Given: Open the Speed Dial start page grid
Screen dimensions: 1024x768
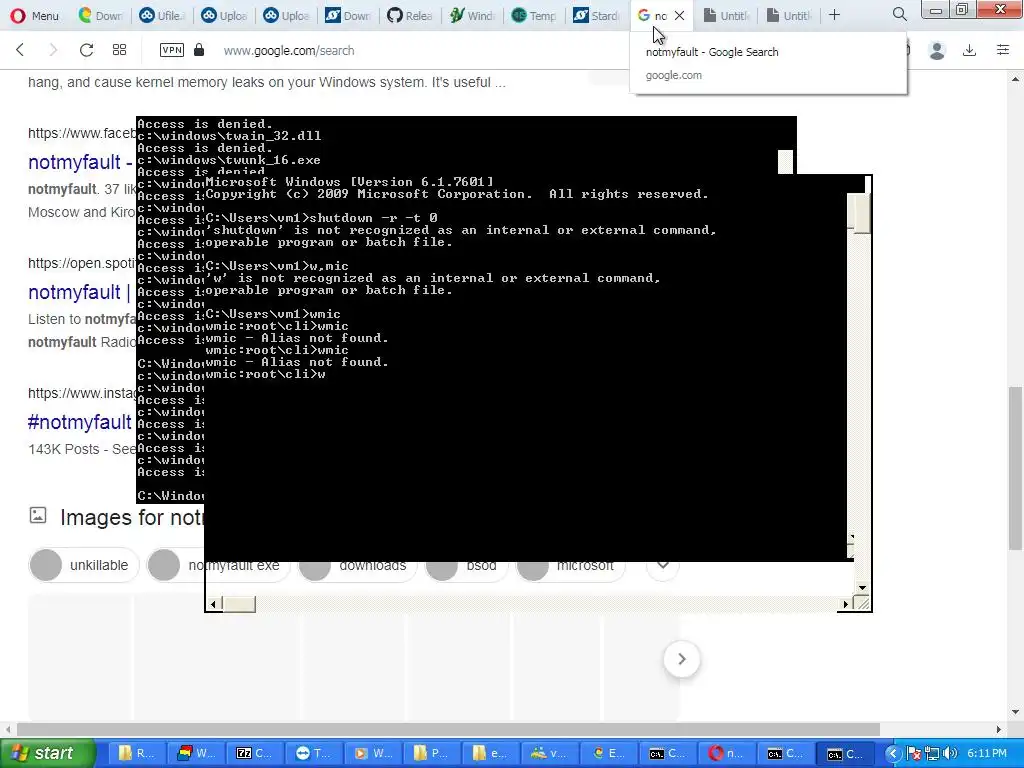Looking at the screenshot, I should click(120, 50).
